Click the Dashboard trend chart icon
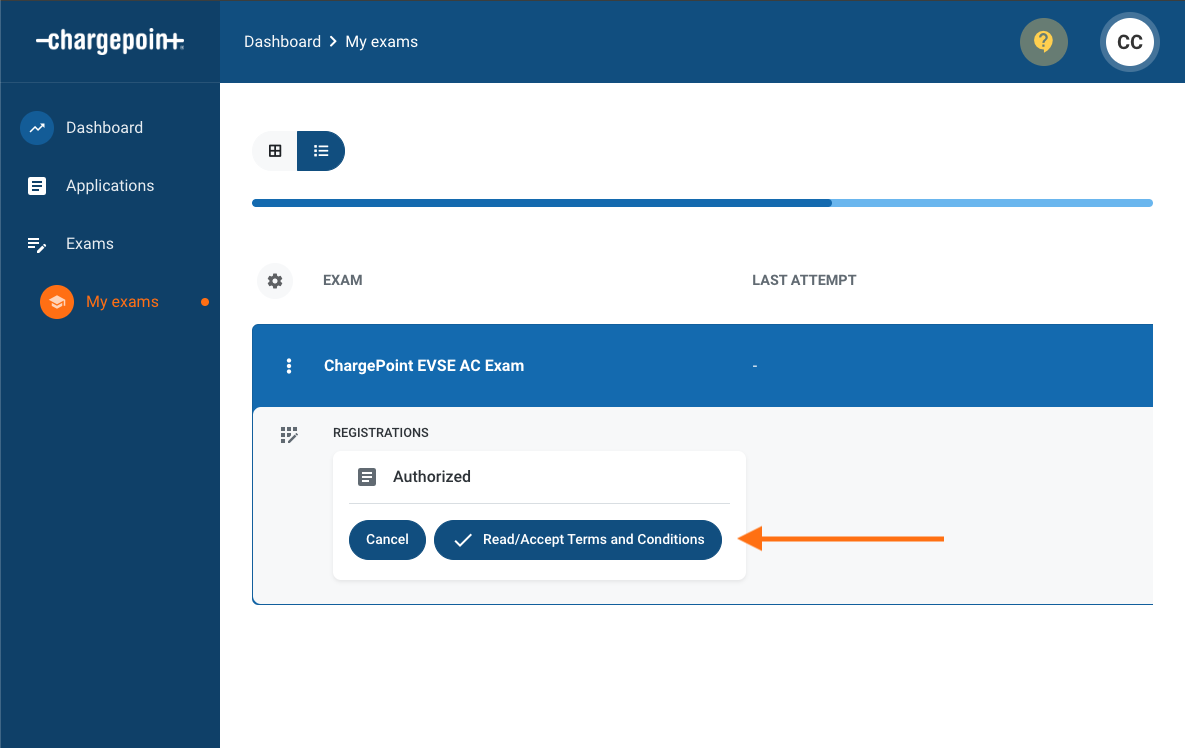The image size is (1185, 748). (37, 128)
